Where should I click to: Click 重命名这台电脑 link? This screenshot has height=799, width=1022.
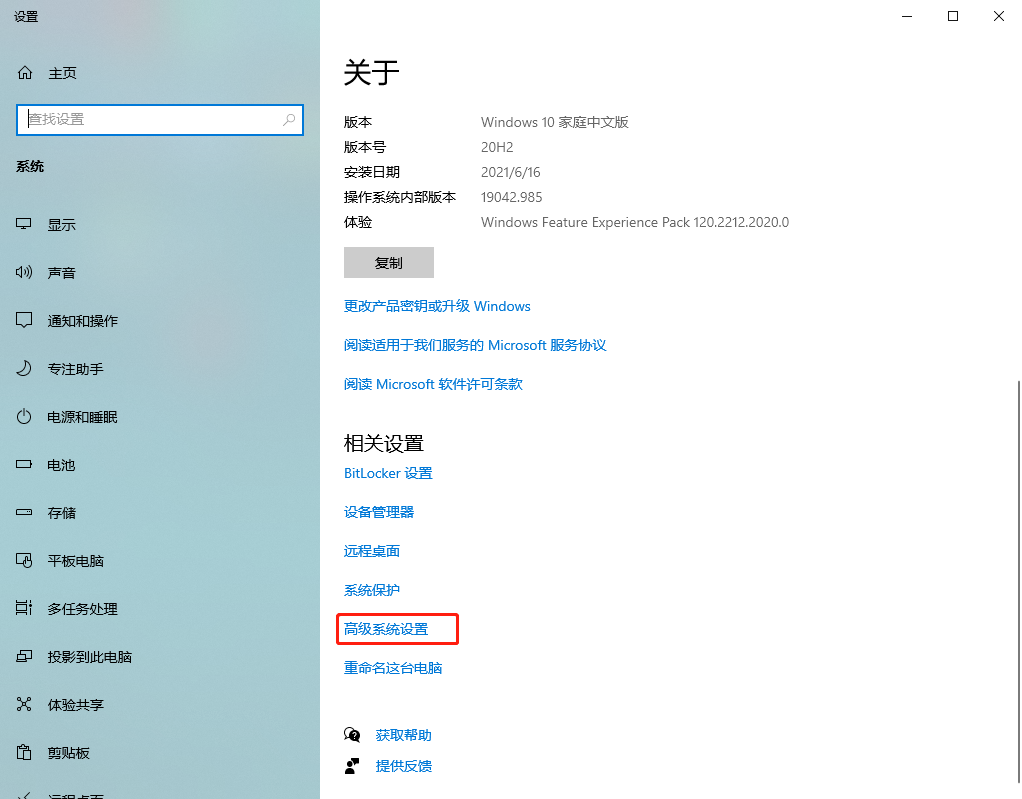(x=393, y=668)
